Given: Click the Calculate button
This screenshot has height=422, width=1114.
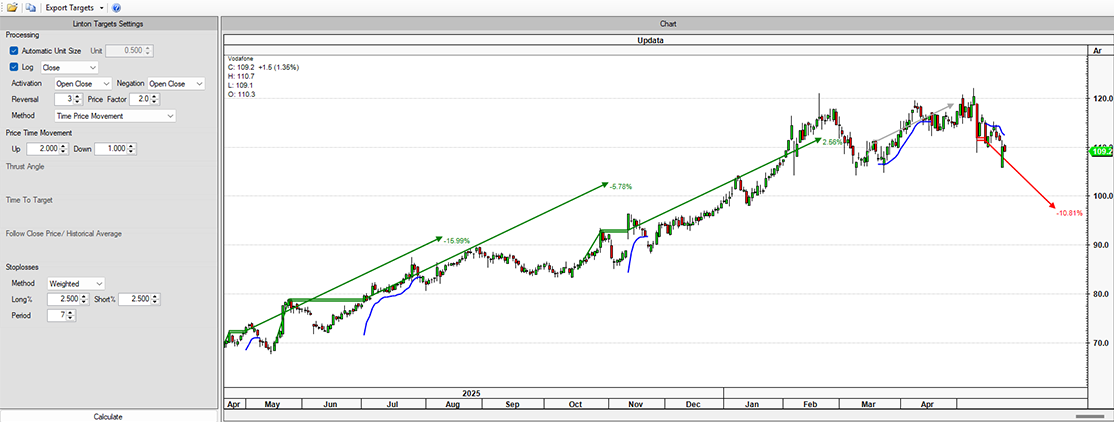Looking at the screenshot, I should tap(108, 417).
